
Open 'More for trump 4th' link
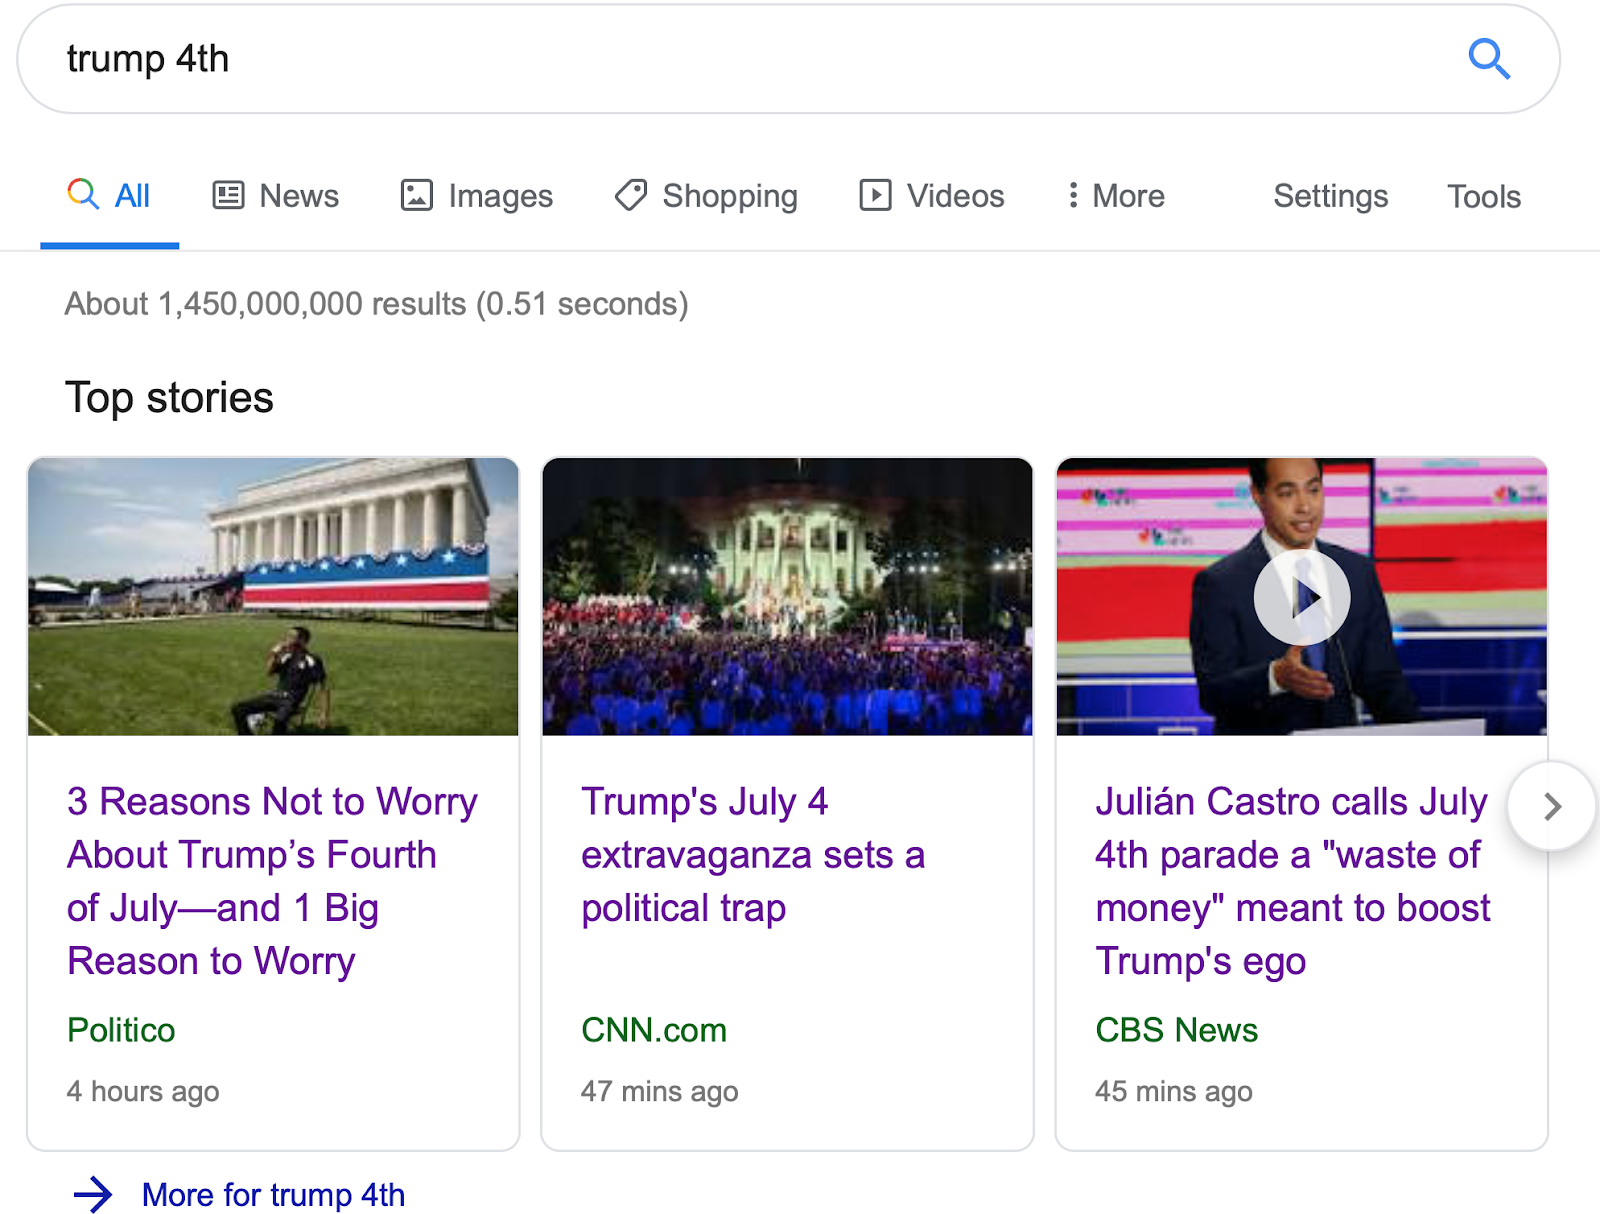pyautogui.click(x=273, y=1194)
